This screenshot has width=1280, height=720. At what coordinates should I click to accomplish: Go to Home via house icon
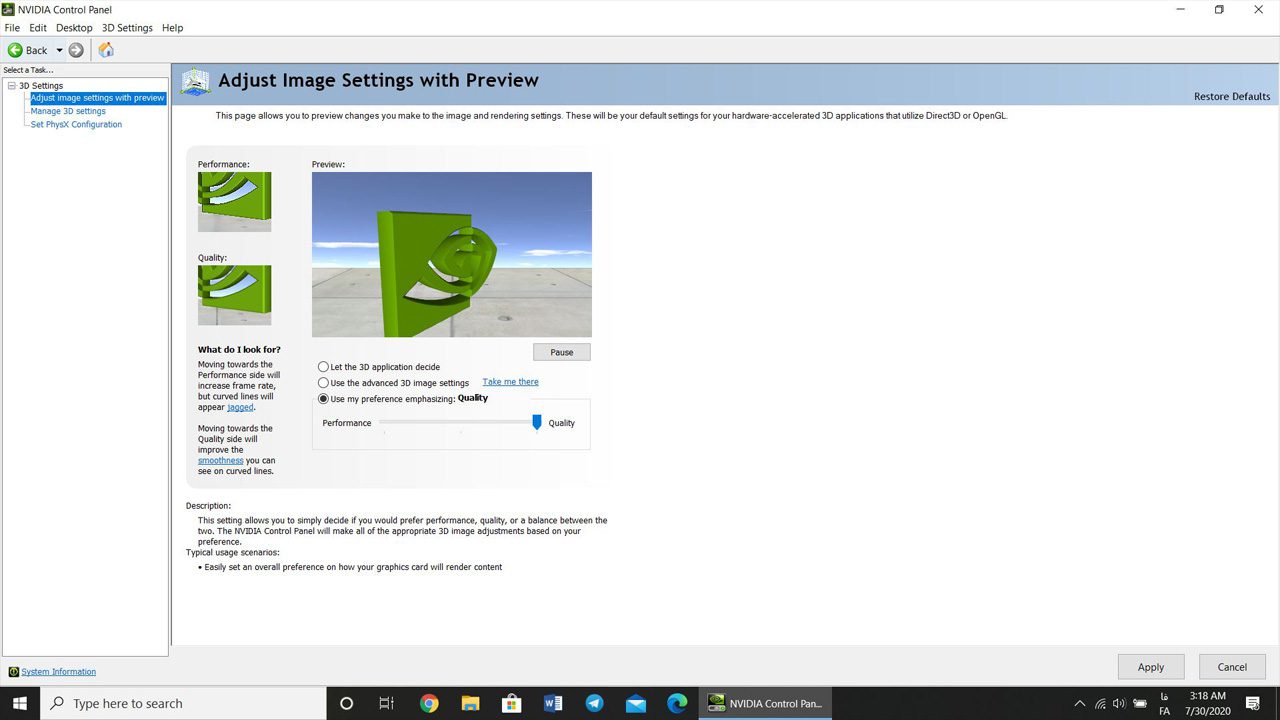pyautogui.click(x=106, y=50)
